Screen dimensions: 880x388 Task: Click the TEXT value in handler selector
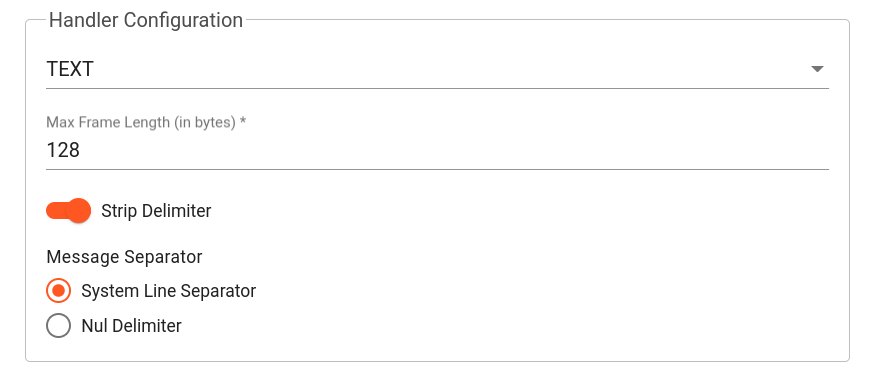click(x=70, y=69)
